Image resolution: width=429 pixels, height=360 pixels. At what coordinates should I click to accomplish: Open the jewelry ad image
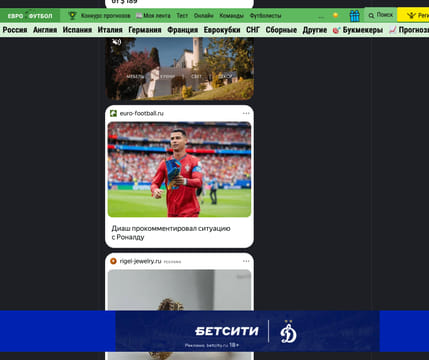[179, 290]
